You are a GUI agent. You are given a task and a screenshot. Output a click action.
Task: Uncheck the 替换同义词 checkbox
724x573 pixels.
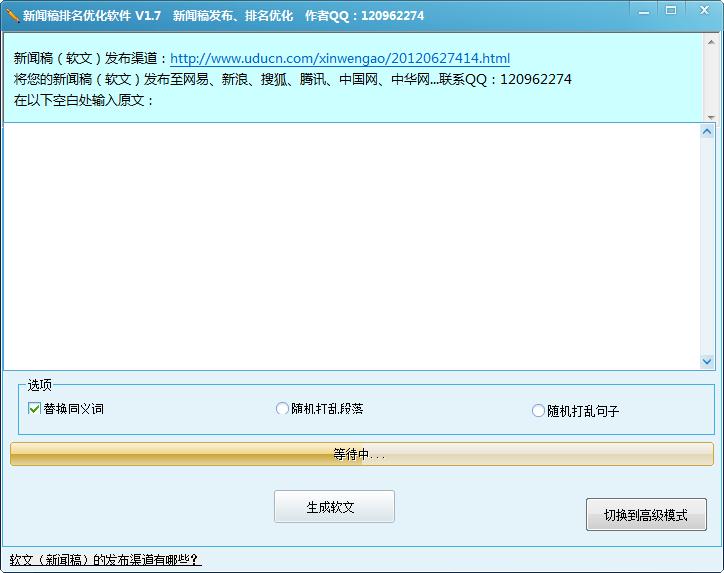click(x=34, y=408)
